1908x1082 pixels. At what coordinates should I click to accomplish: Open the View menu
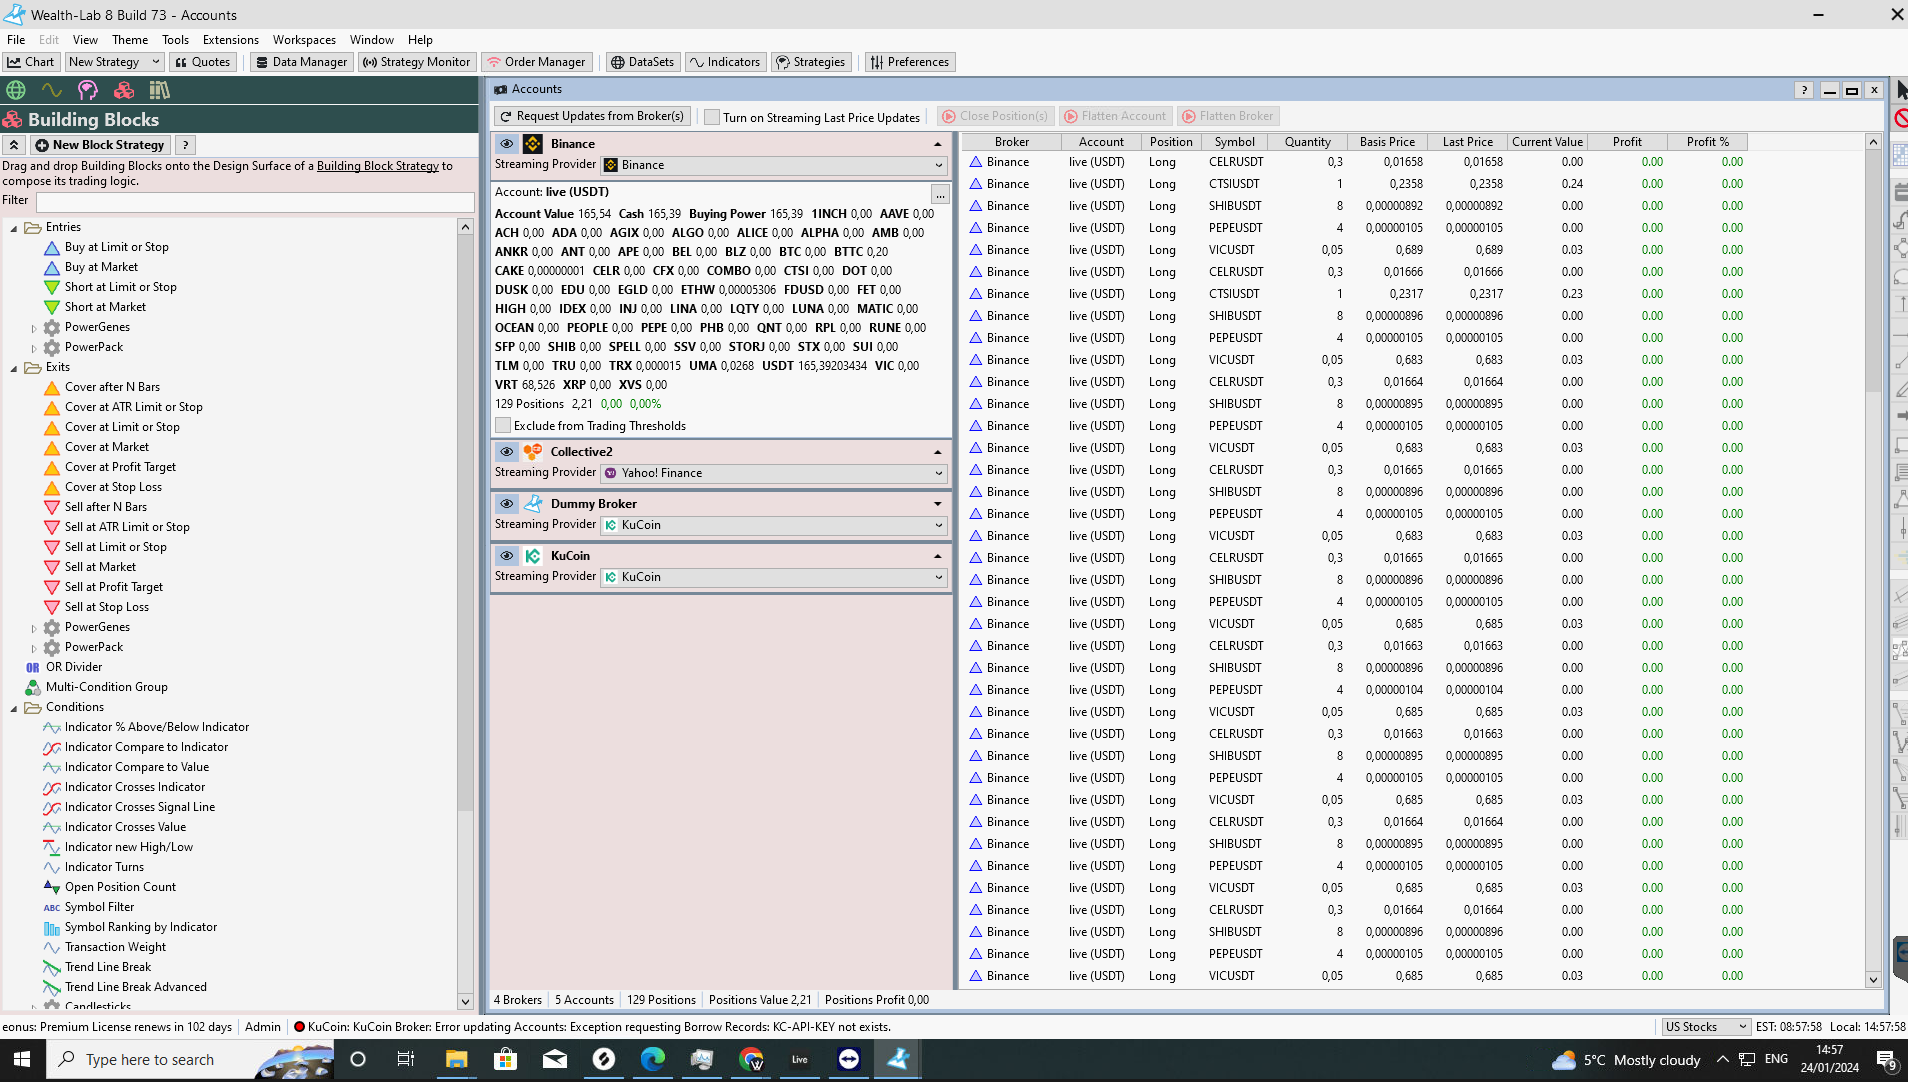pos(85,40)
